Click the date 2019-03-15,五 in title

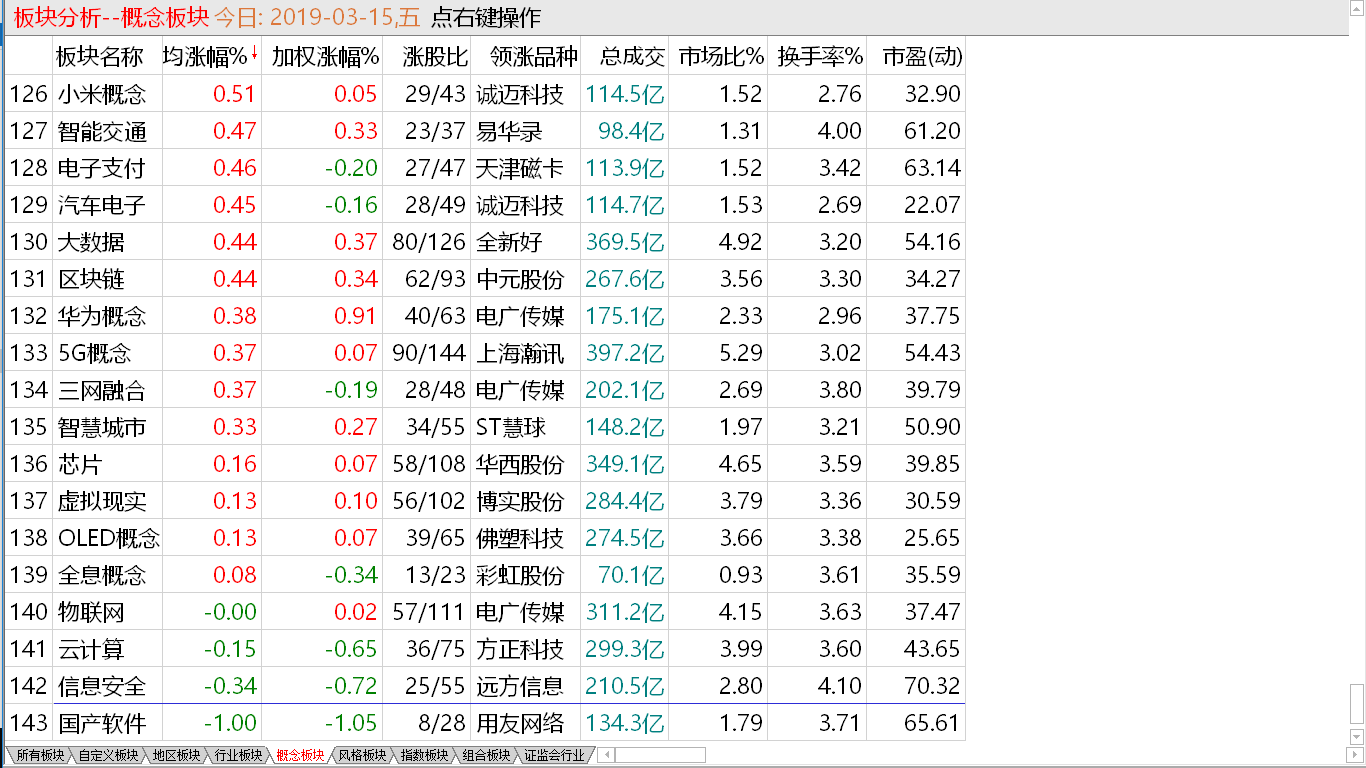click(346, 17)
